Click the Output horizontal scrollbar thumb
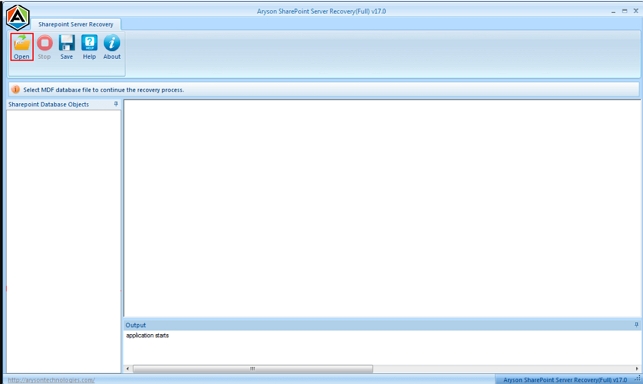Screen dimensions: 643x384 coord(253,368)
